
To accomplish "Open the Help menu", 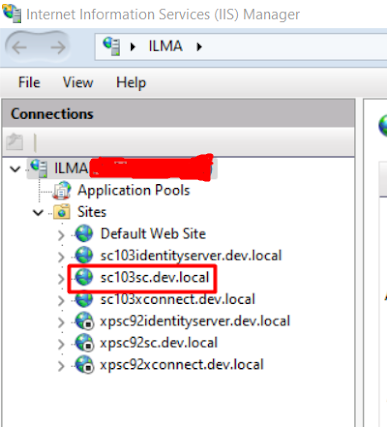I will (x=131, y=83).
